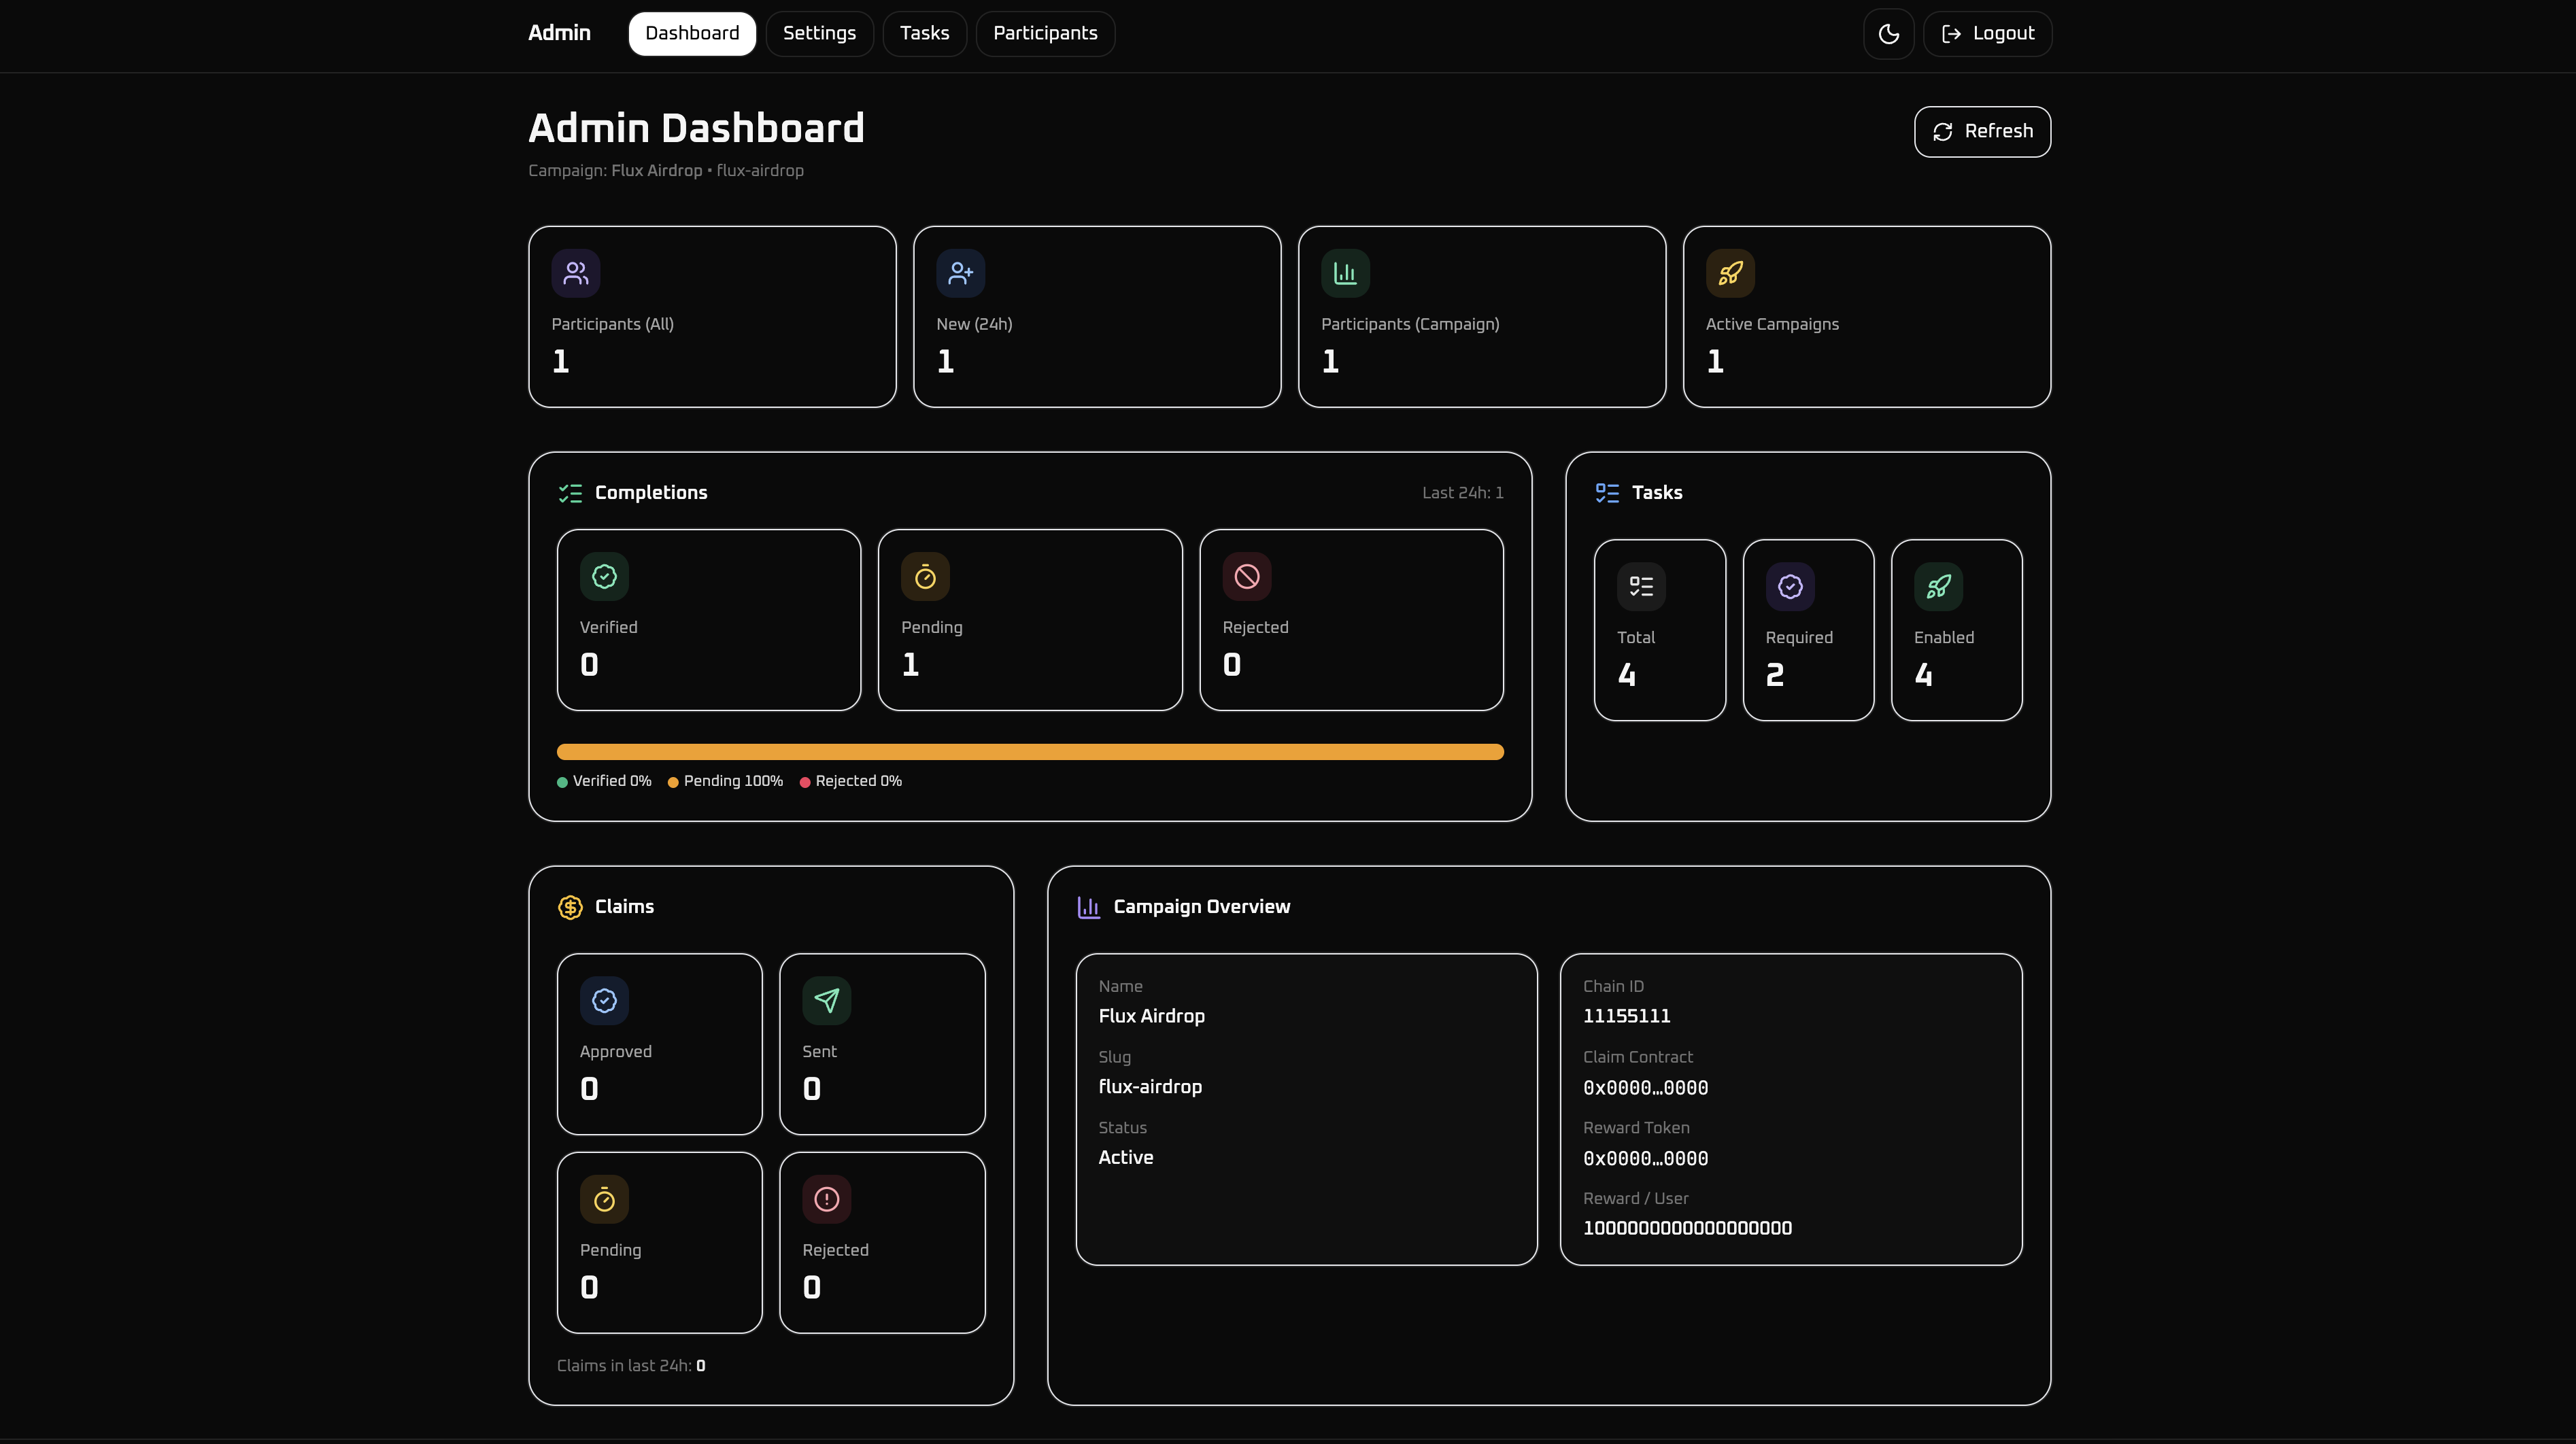Click the Active Campaigns rocket icon
Screen dimensions: 2576x1444
[x=1730, y=273]
